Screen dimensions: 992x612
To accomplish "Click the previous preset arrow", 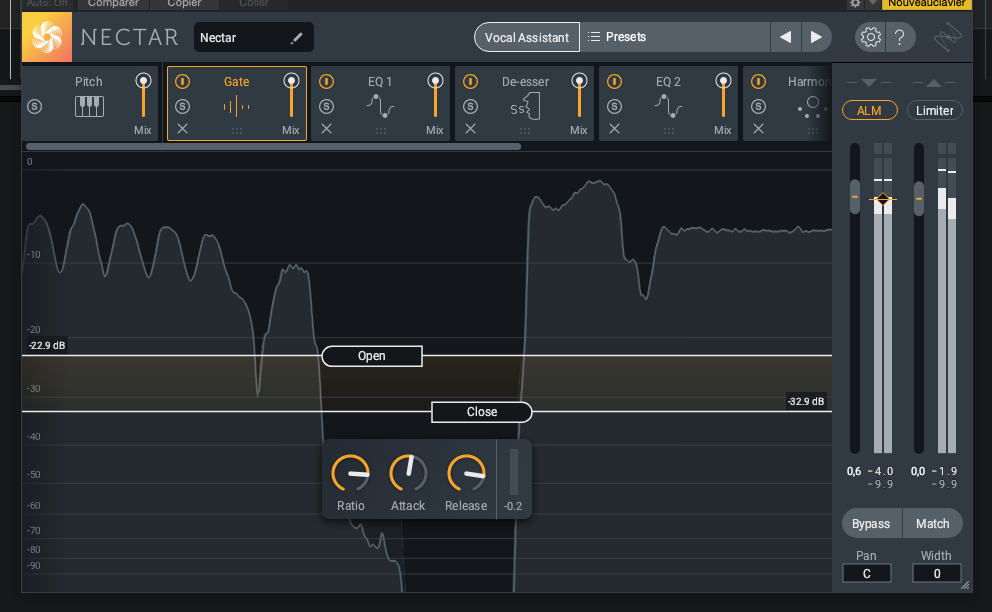I will tap(786, 36).
